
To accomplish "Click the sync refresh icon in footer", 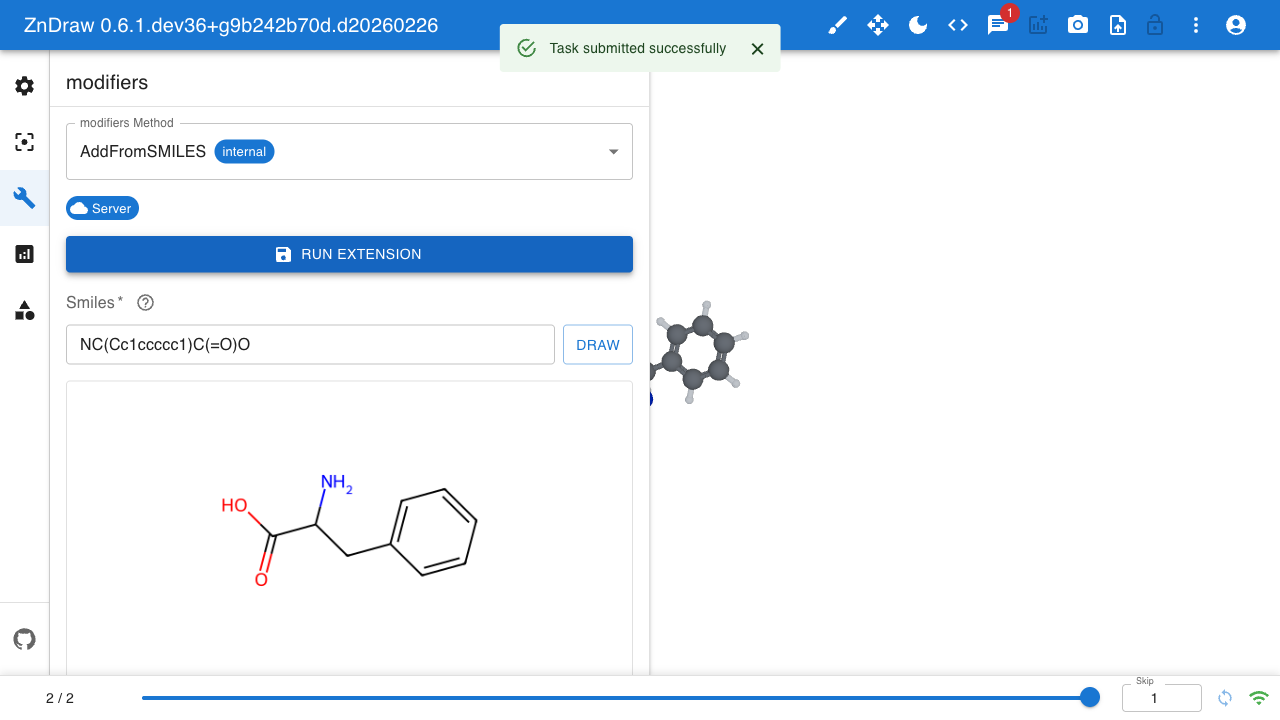I will coord(1225,698).
